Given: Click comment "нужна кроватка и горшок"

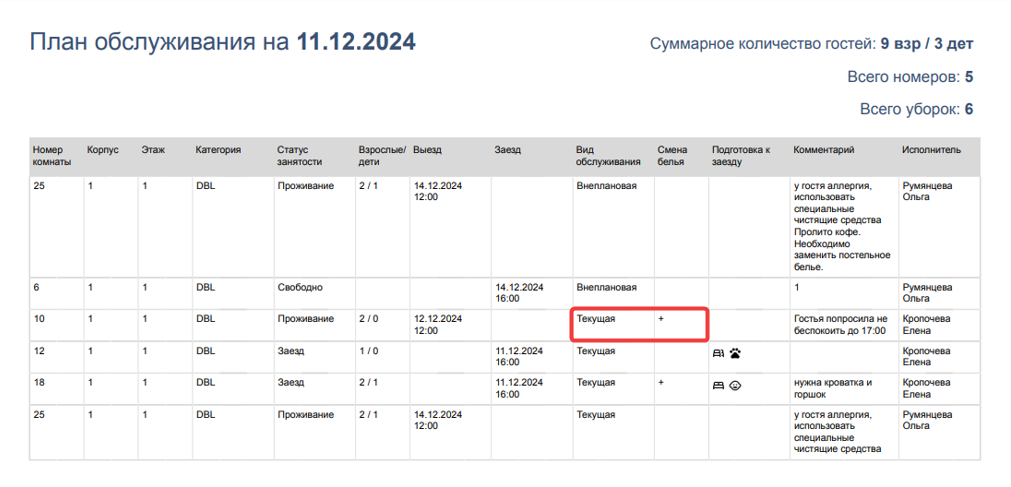Looking at the screenshot, I should [x=833, y=388].
